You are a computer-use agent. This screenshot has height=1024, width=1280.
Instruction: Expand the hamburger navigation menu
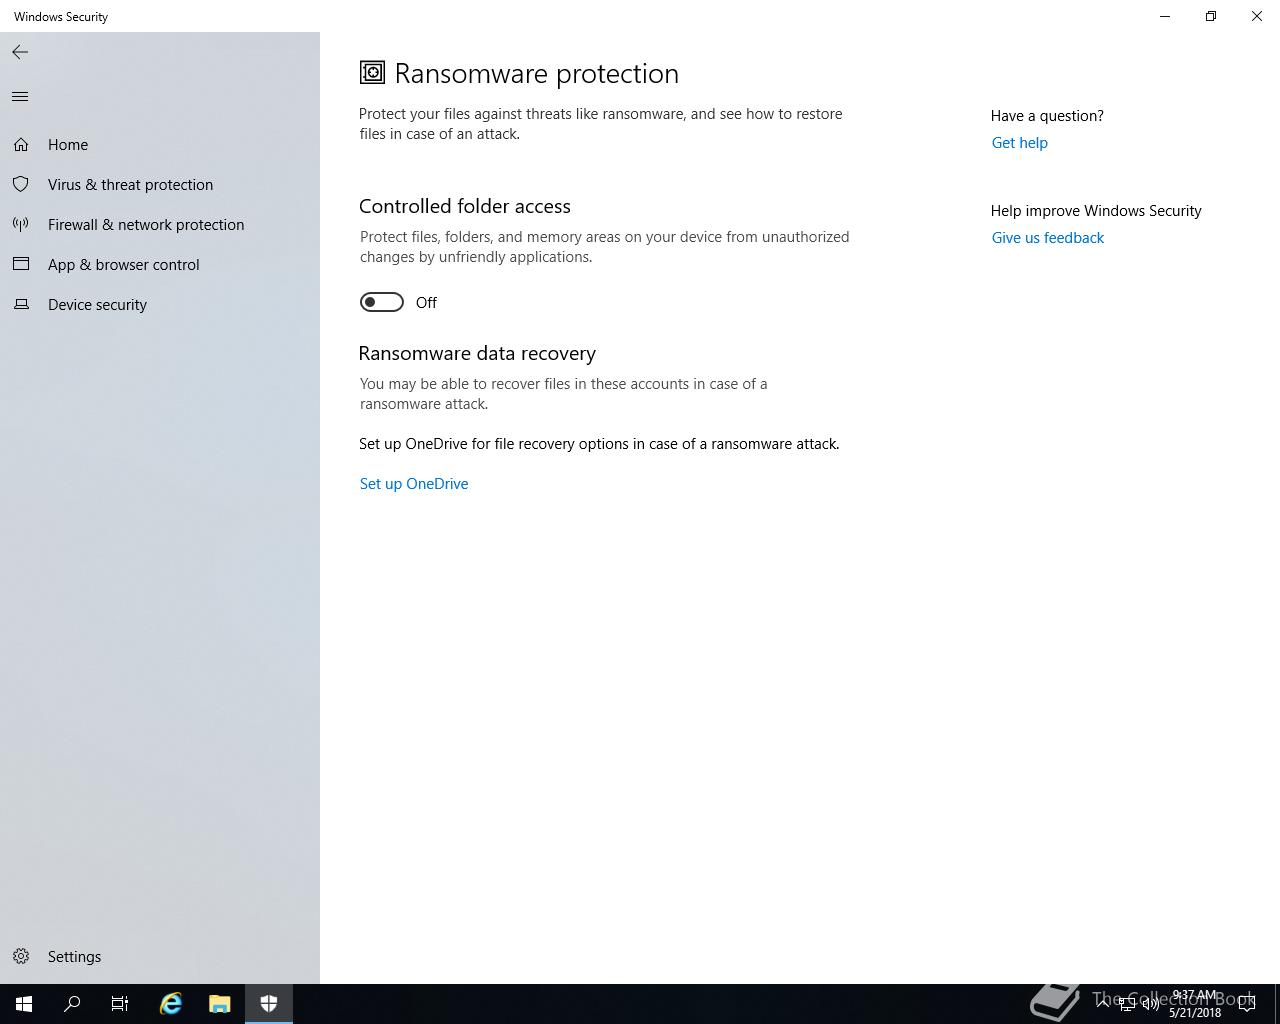[x=20, y=97]
